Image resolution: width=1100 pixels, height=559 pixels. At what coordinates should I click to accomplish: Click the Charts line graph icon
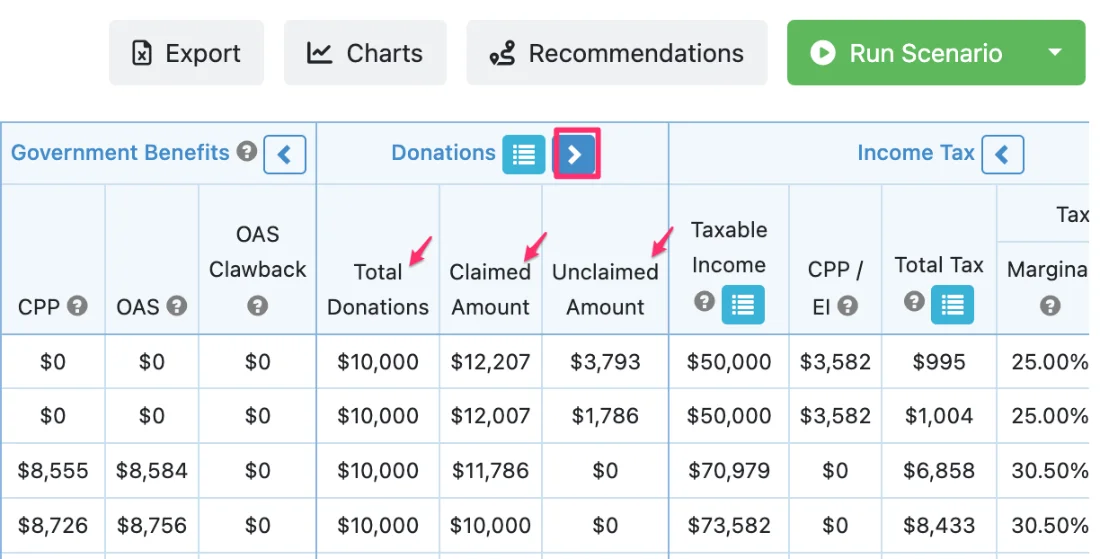(x=319, y=53)
